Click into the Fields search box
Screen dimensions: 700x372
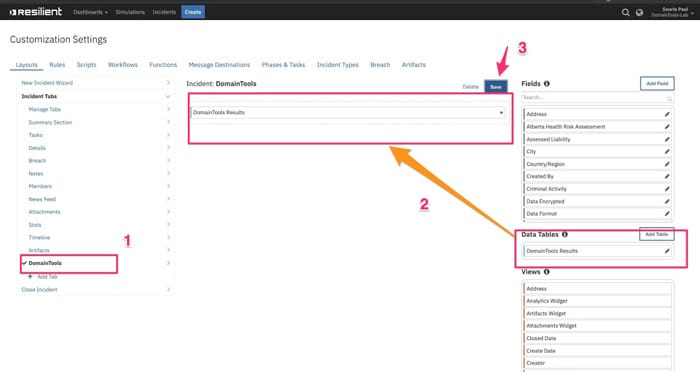point(597,98)
